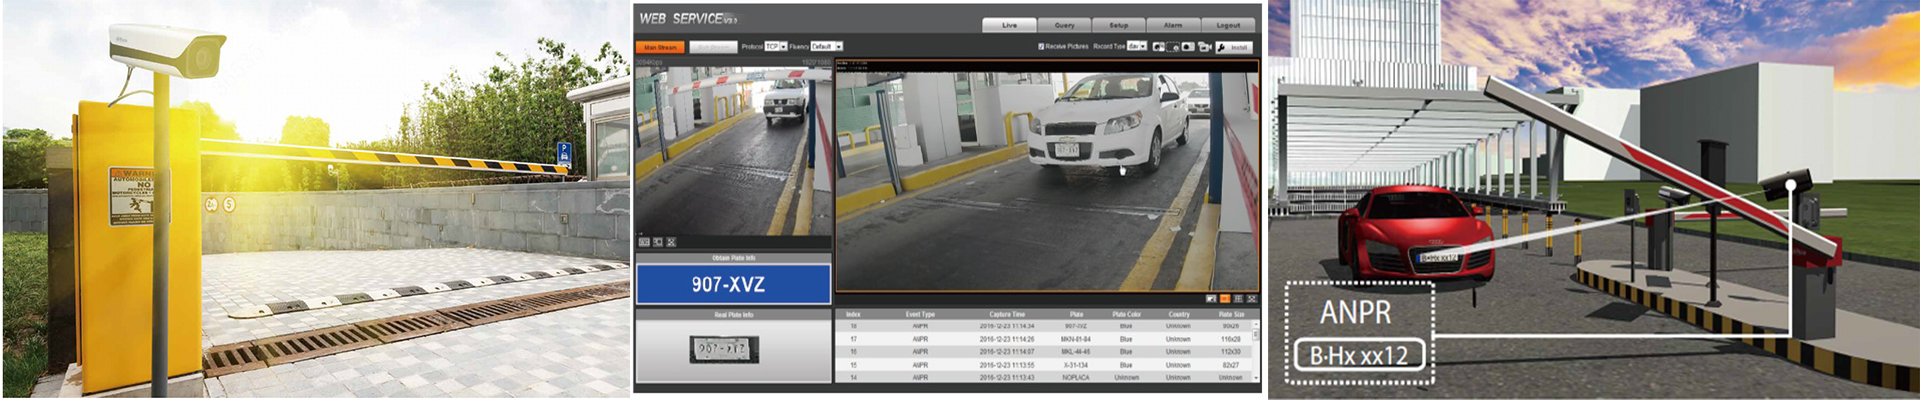1920x400 pixels.
Task: Select the orange single-view layout icon
Action: (1225, 299)
